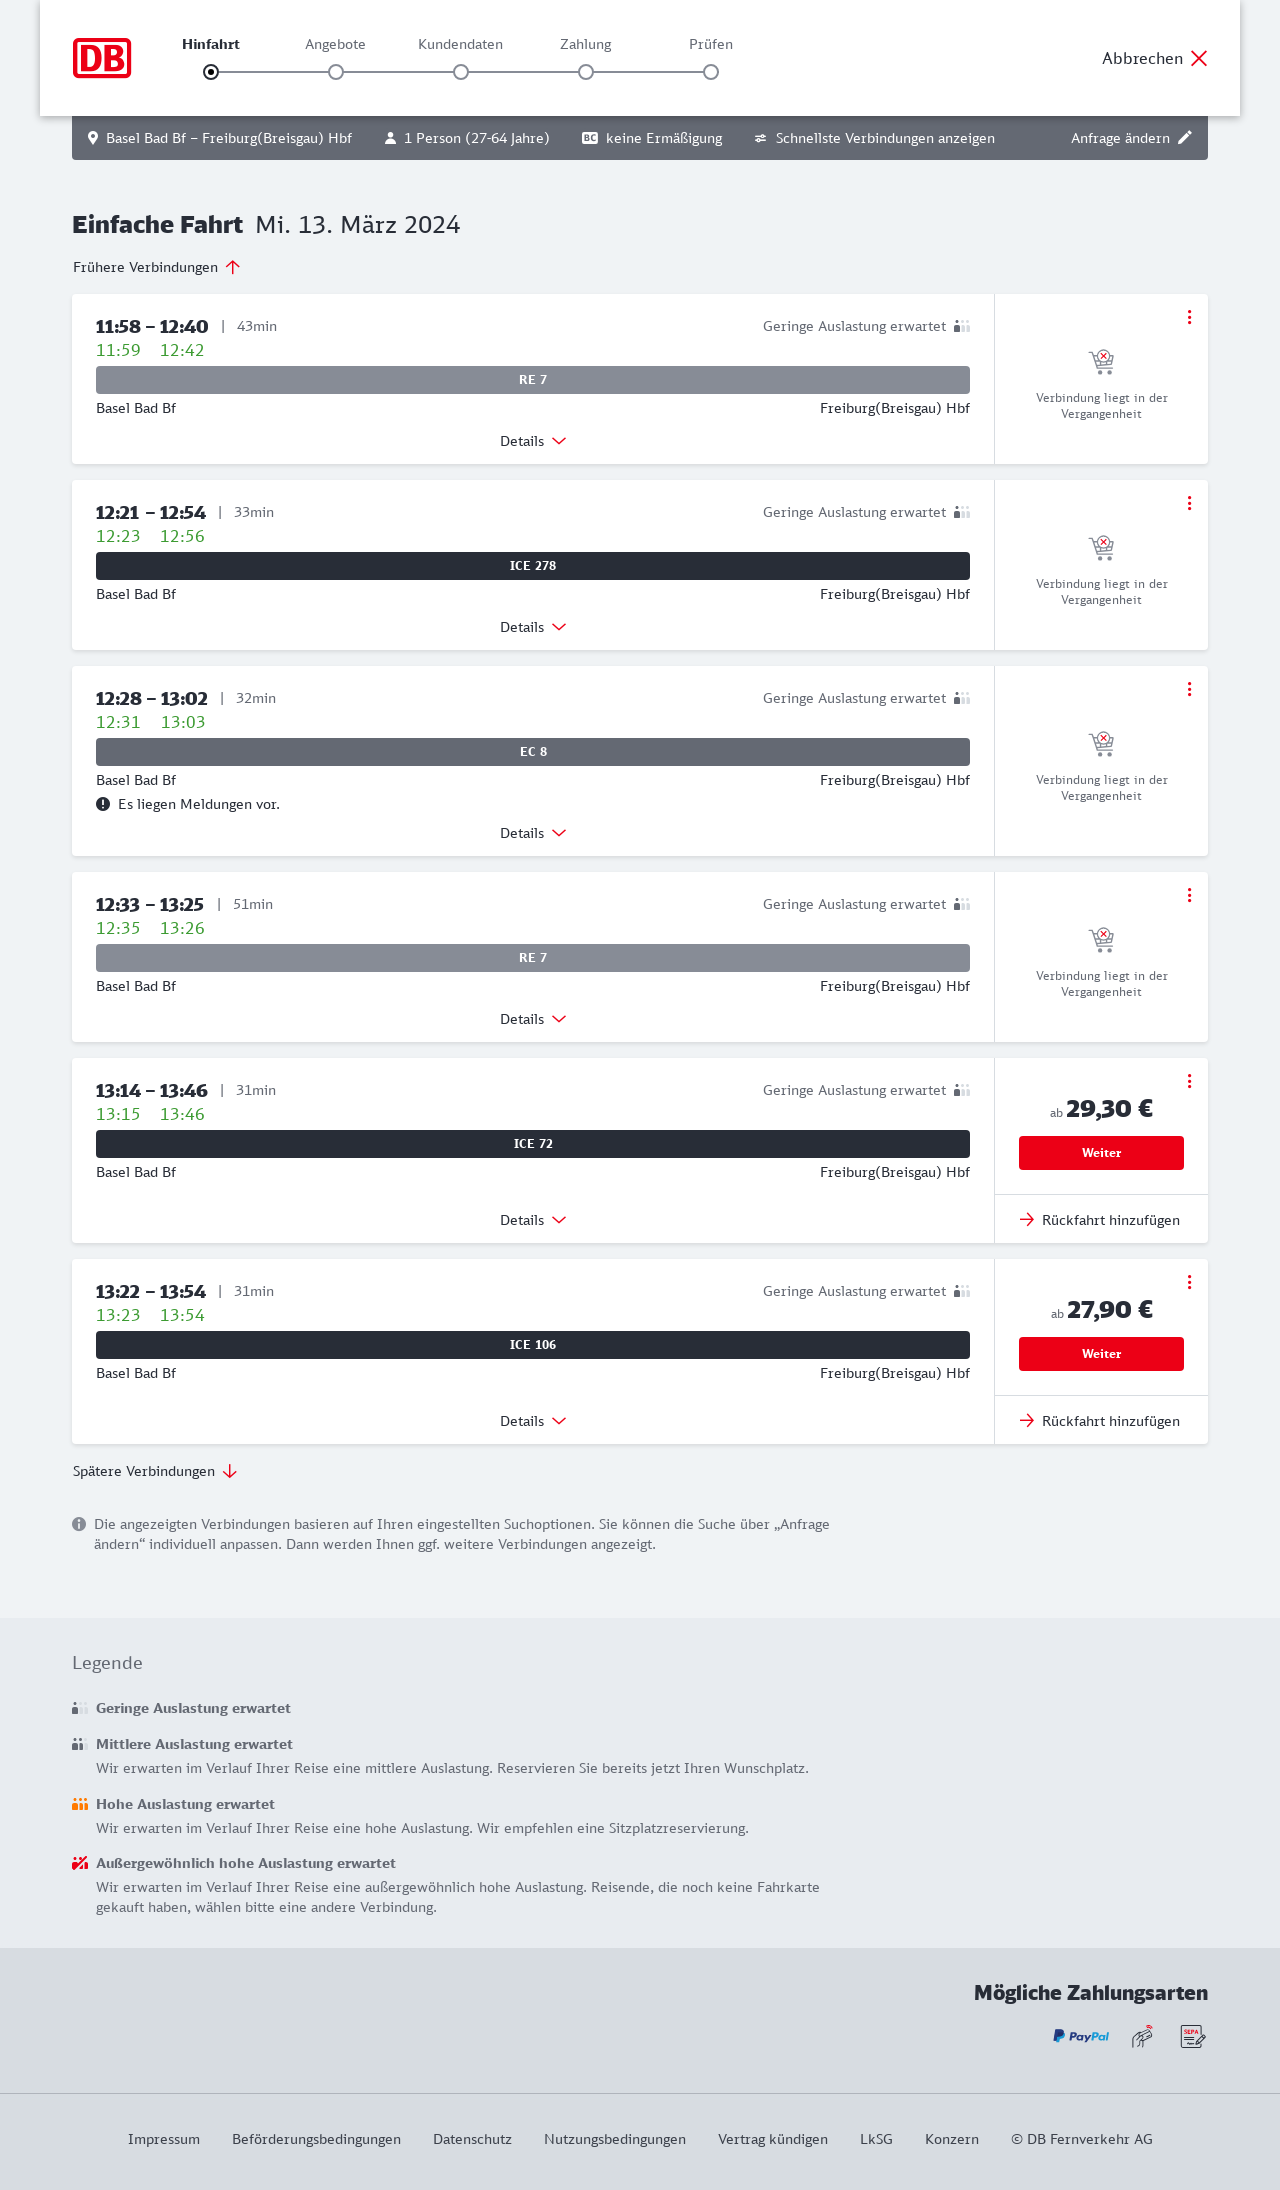Click the dark ICE 278 train bar
Viewport: 1280px width, 2190px height.
(532, 566)
